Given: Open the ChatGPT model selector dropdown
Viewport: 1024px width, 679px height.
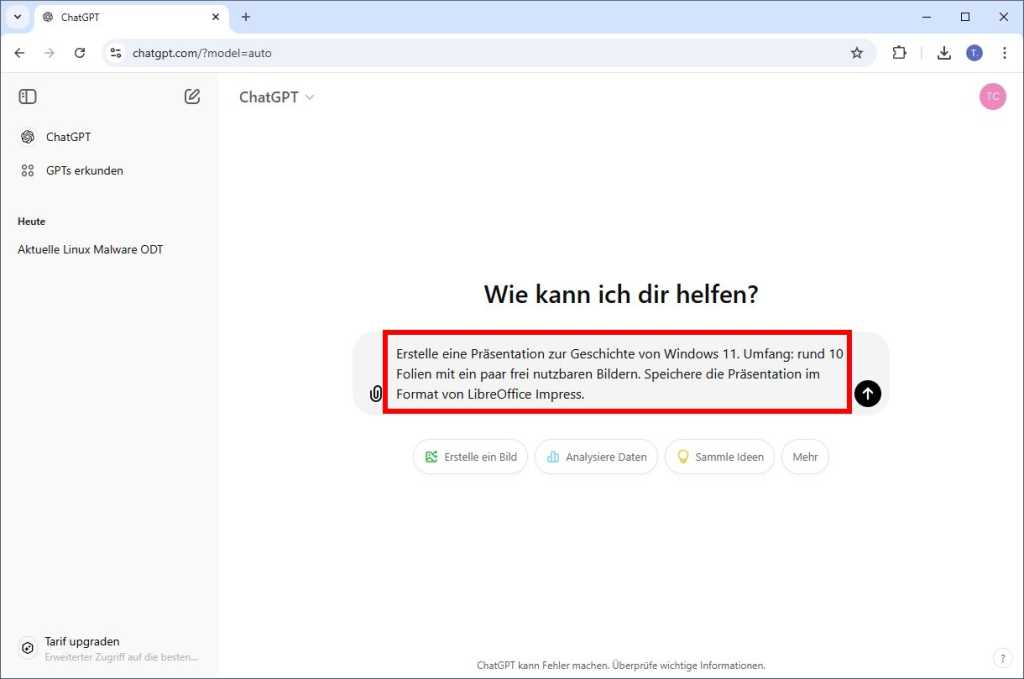Looking at the screenshot, I should pos(277,97).
